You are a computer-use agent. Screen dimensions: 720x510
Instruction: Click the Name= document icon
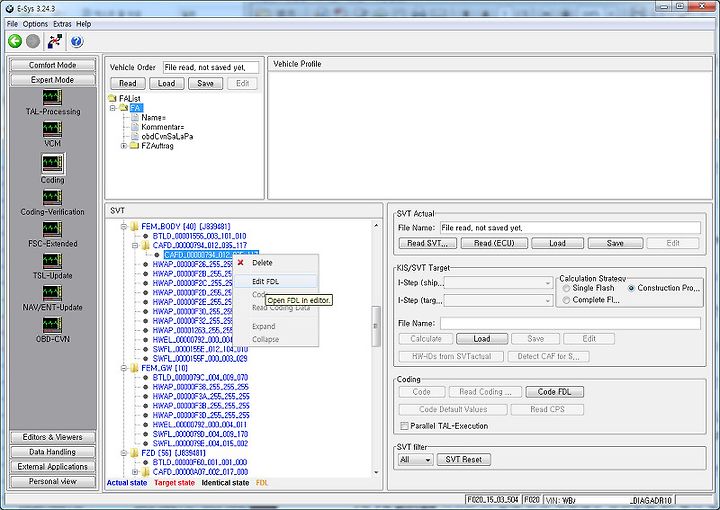(135, 118)
